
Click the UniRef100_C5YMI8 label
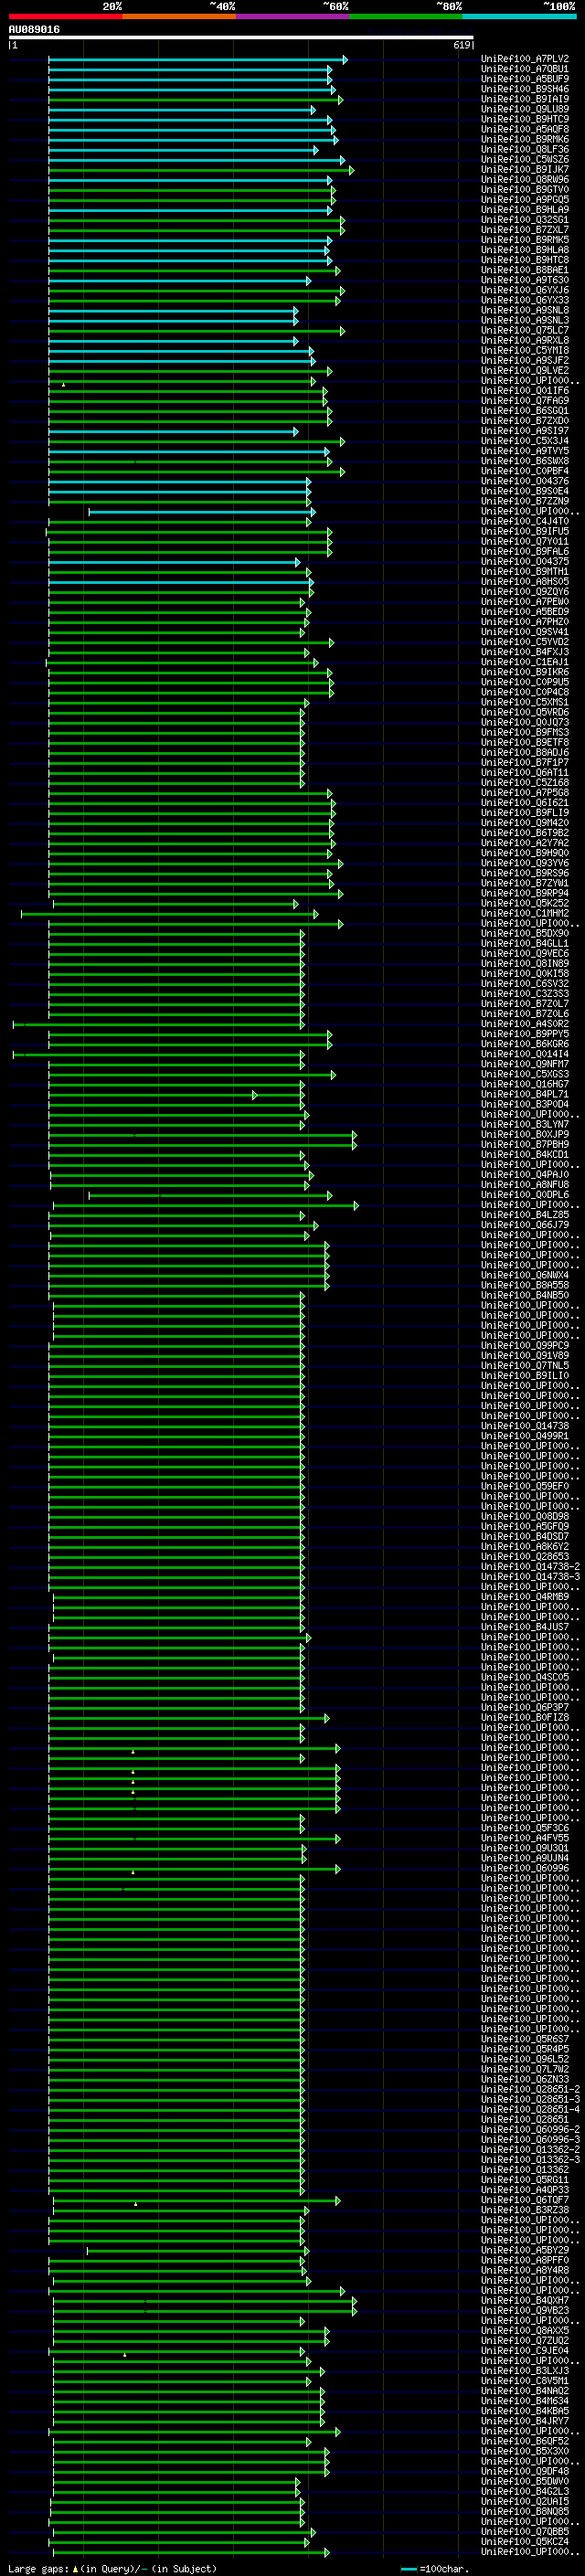(x=525, y=351)
